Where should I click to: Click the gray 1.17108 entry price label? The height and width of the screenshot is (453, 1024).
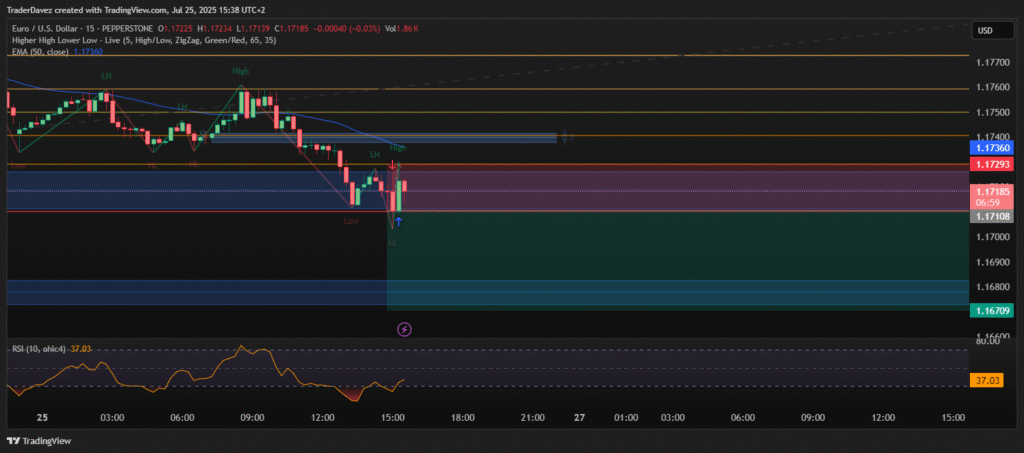(x=992, y=216)
